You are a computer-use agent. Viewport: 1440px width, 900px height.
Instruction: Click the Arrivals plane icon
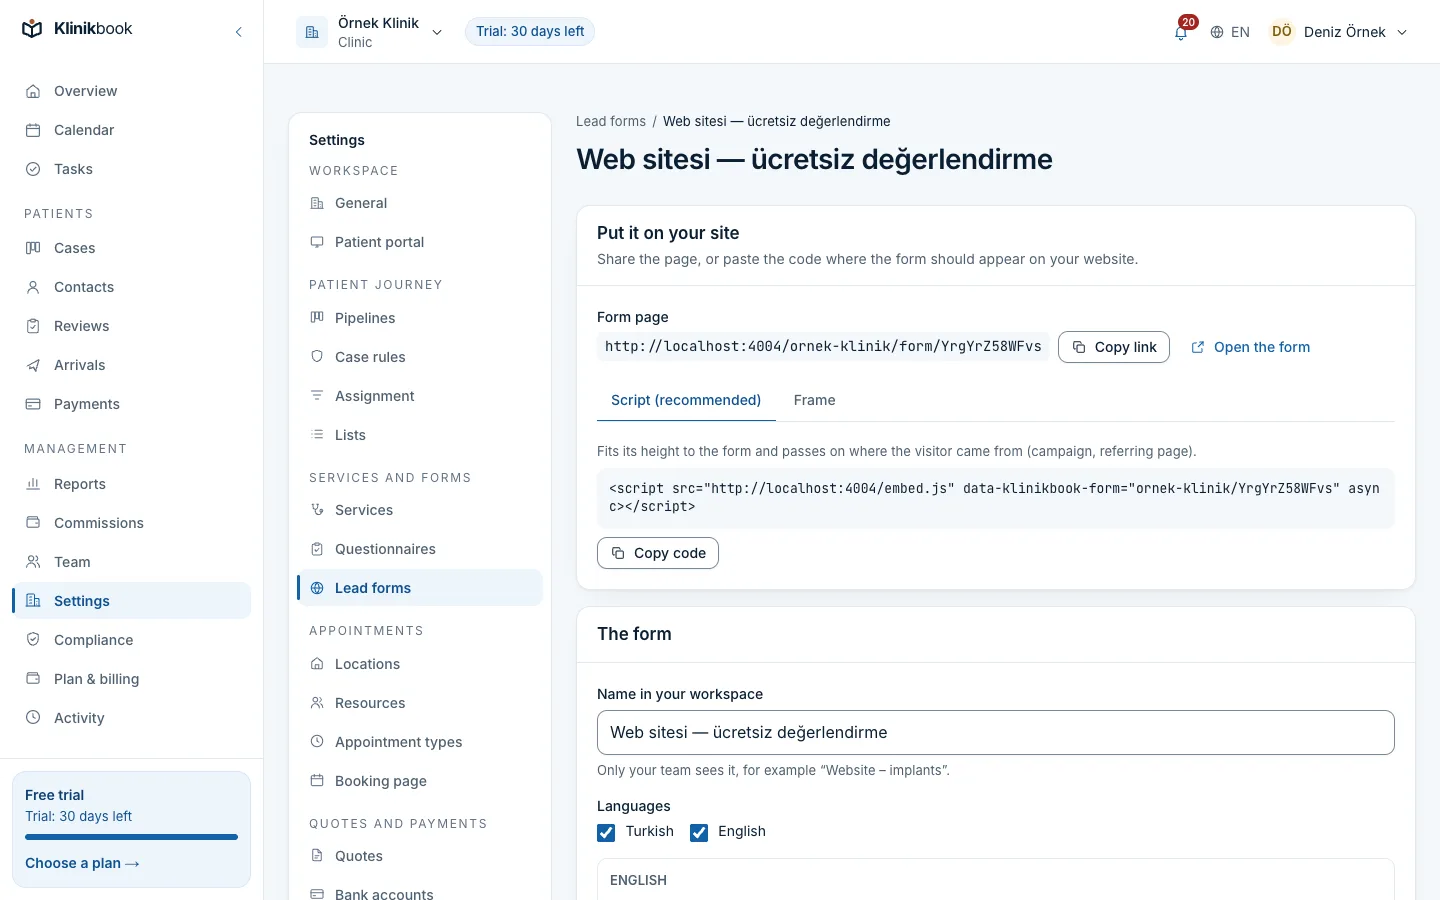tap(33, 365)
